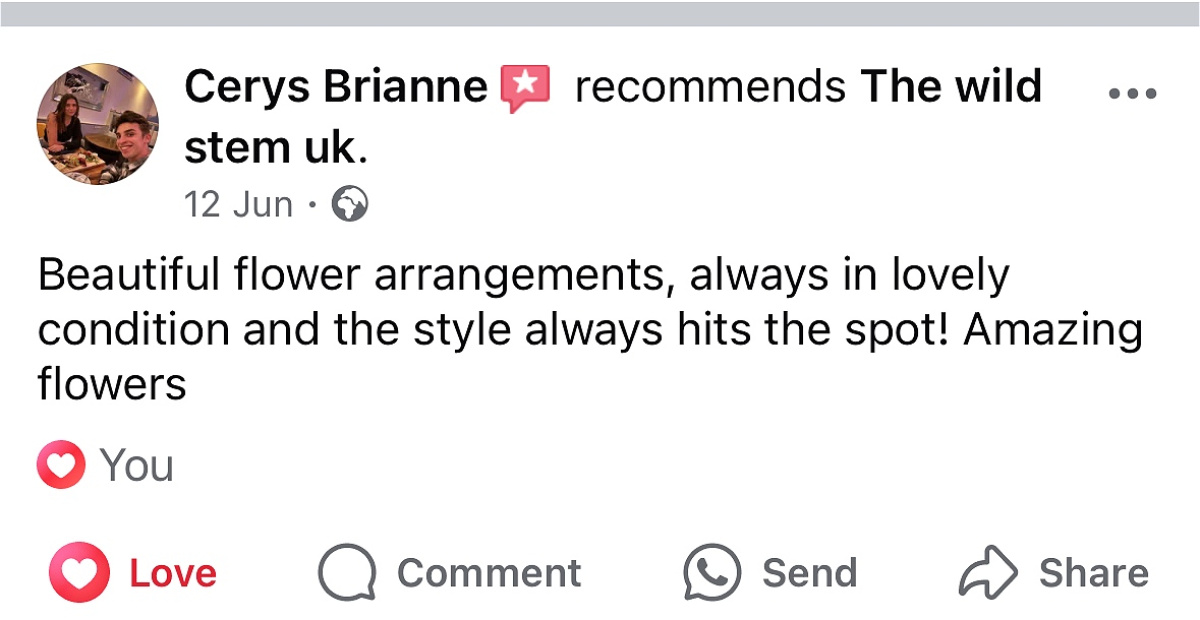The height and width of the screenshot is (620, 1200).
Task: Click the word recommends in the header
Action: 711,87
